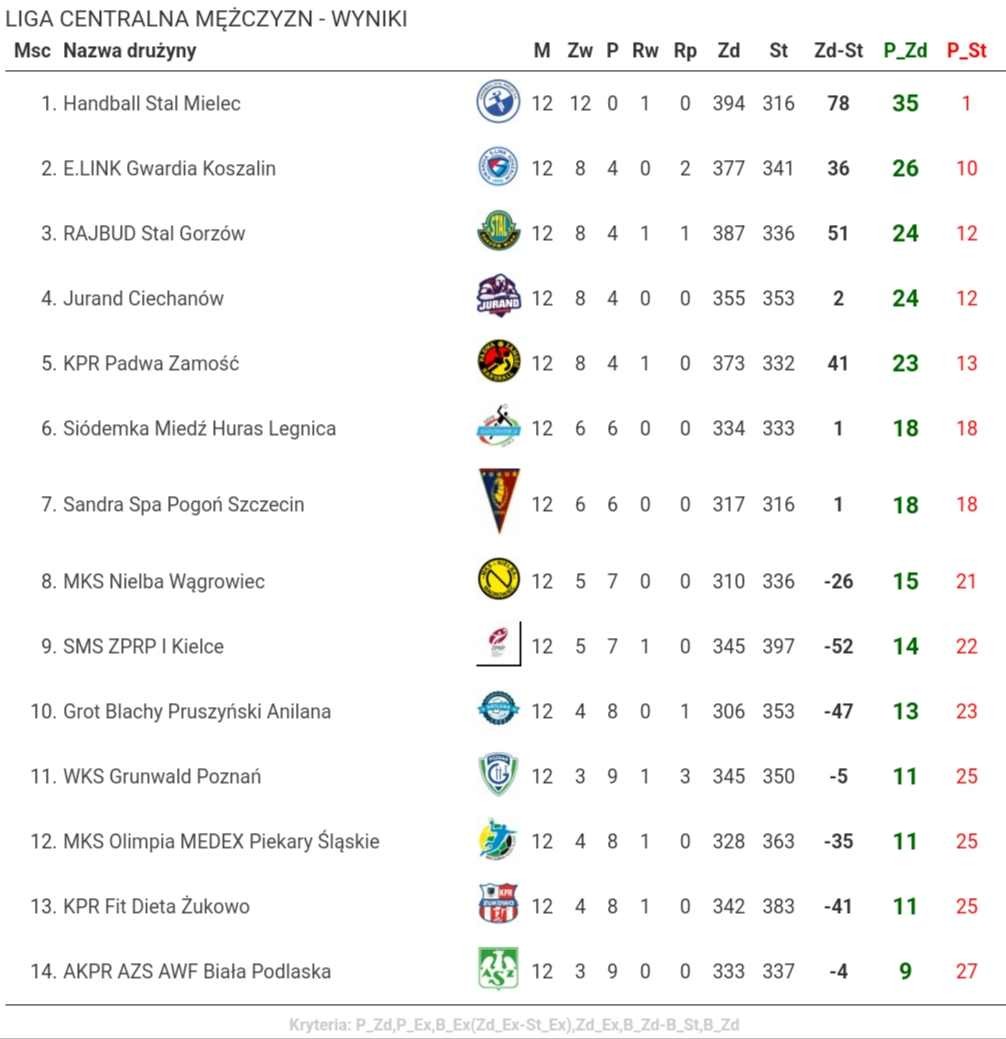Sort by the red P_St header

click(x=967, y=50)
